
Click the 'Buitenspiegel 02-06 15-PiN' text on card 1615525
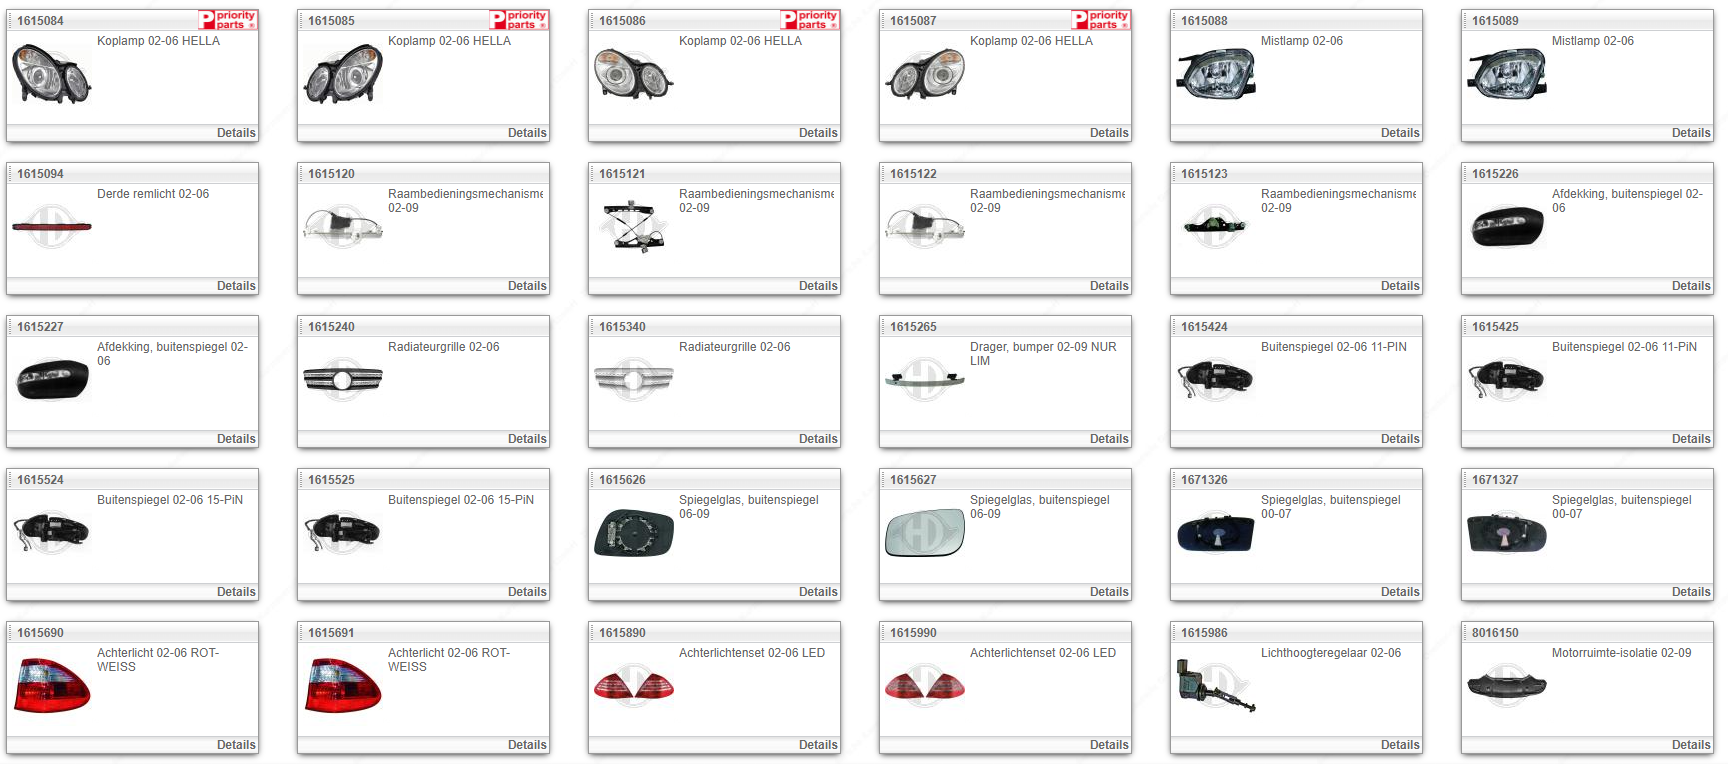(460, 500)
